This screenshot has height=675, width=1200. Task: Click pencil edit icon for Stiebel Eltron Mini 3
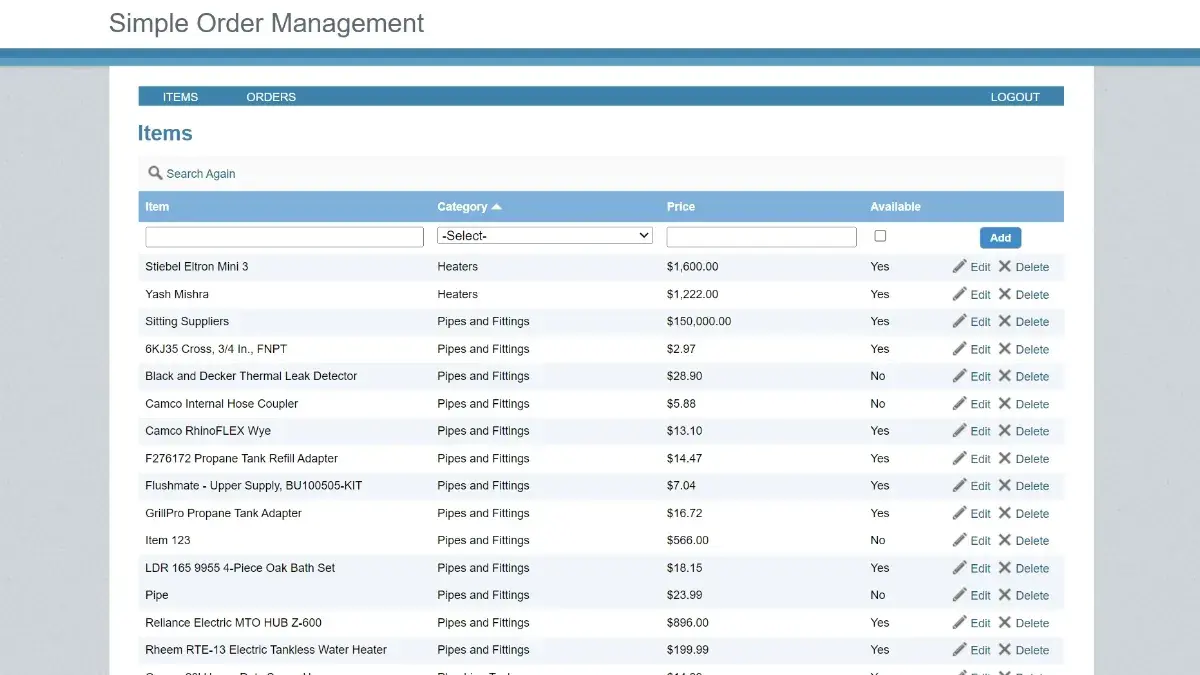(x=960, y=267)
